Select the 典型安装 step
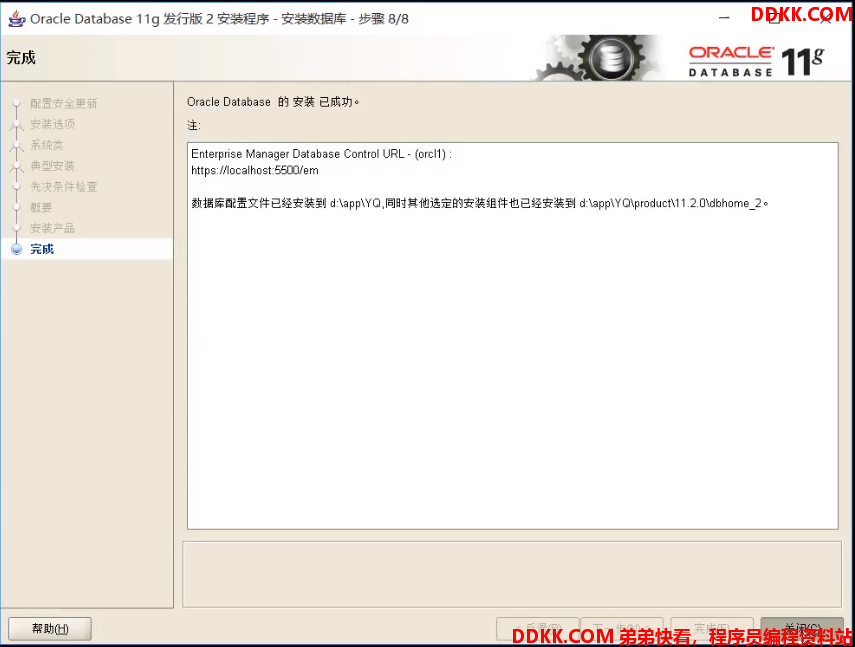Viewport: 855px width, 647px height. click(52, 166)
